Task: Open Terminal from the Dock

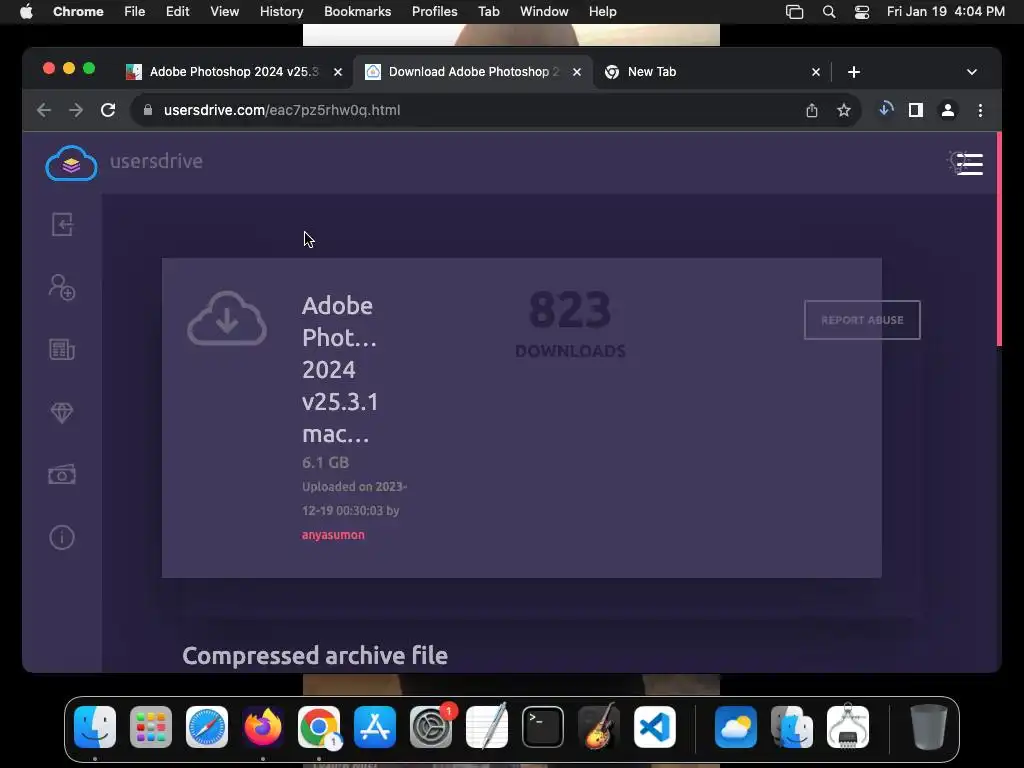Action: coord(543,727)
